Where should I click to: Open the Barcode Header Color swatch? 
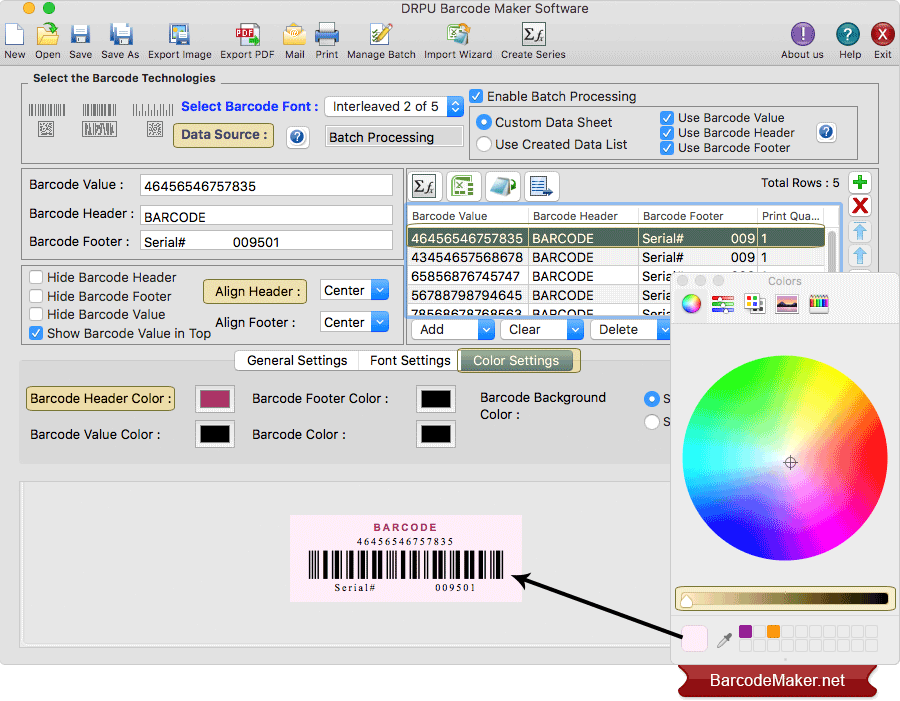[x=215, y=399]
